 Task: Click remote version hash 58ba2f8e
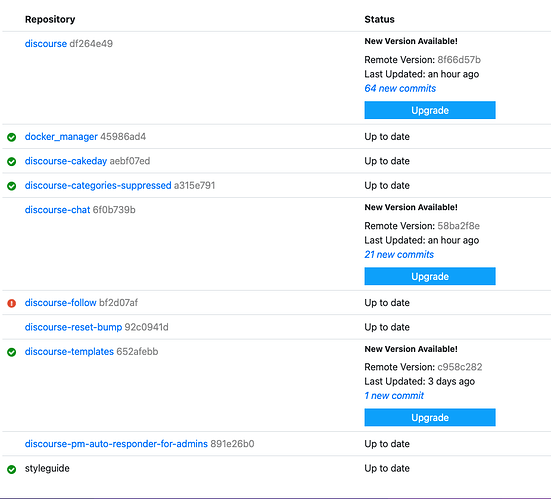click(459, 226)
